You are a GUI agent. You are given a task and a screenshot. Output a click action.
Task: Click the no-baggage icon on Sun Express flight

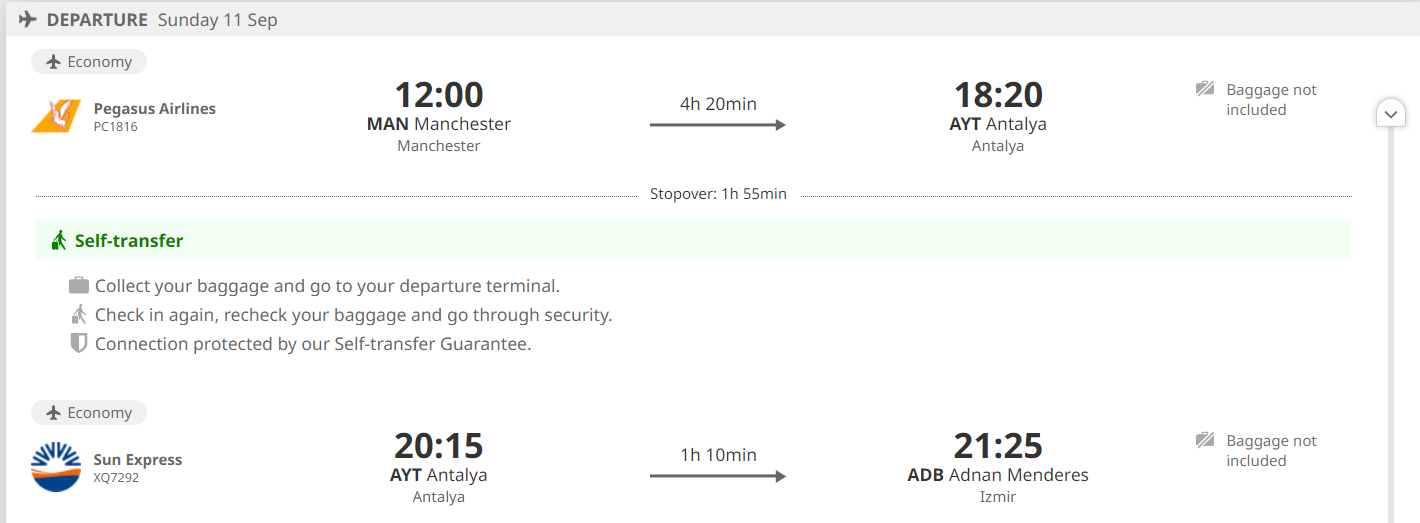tap(1205, 440)
